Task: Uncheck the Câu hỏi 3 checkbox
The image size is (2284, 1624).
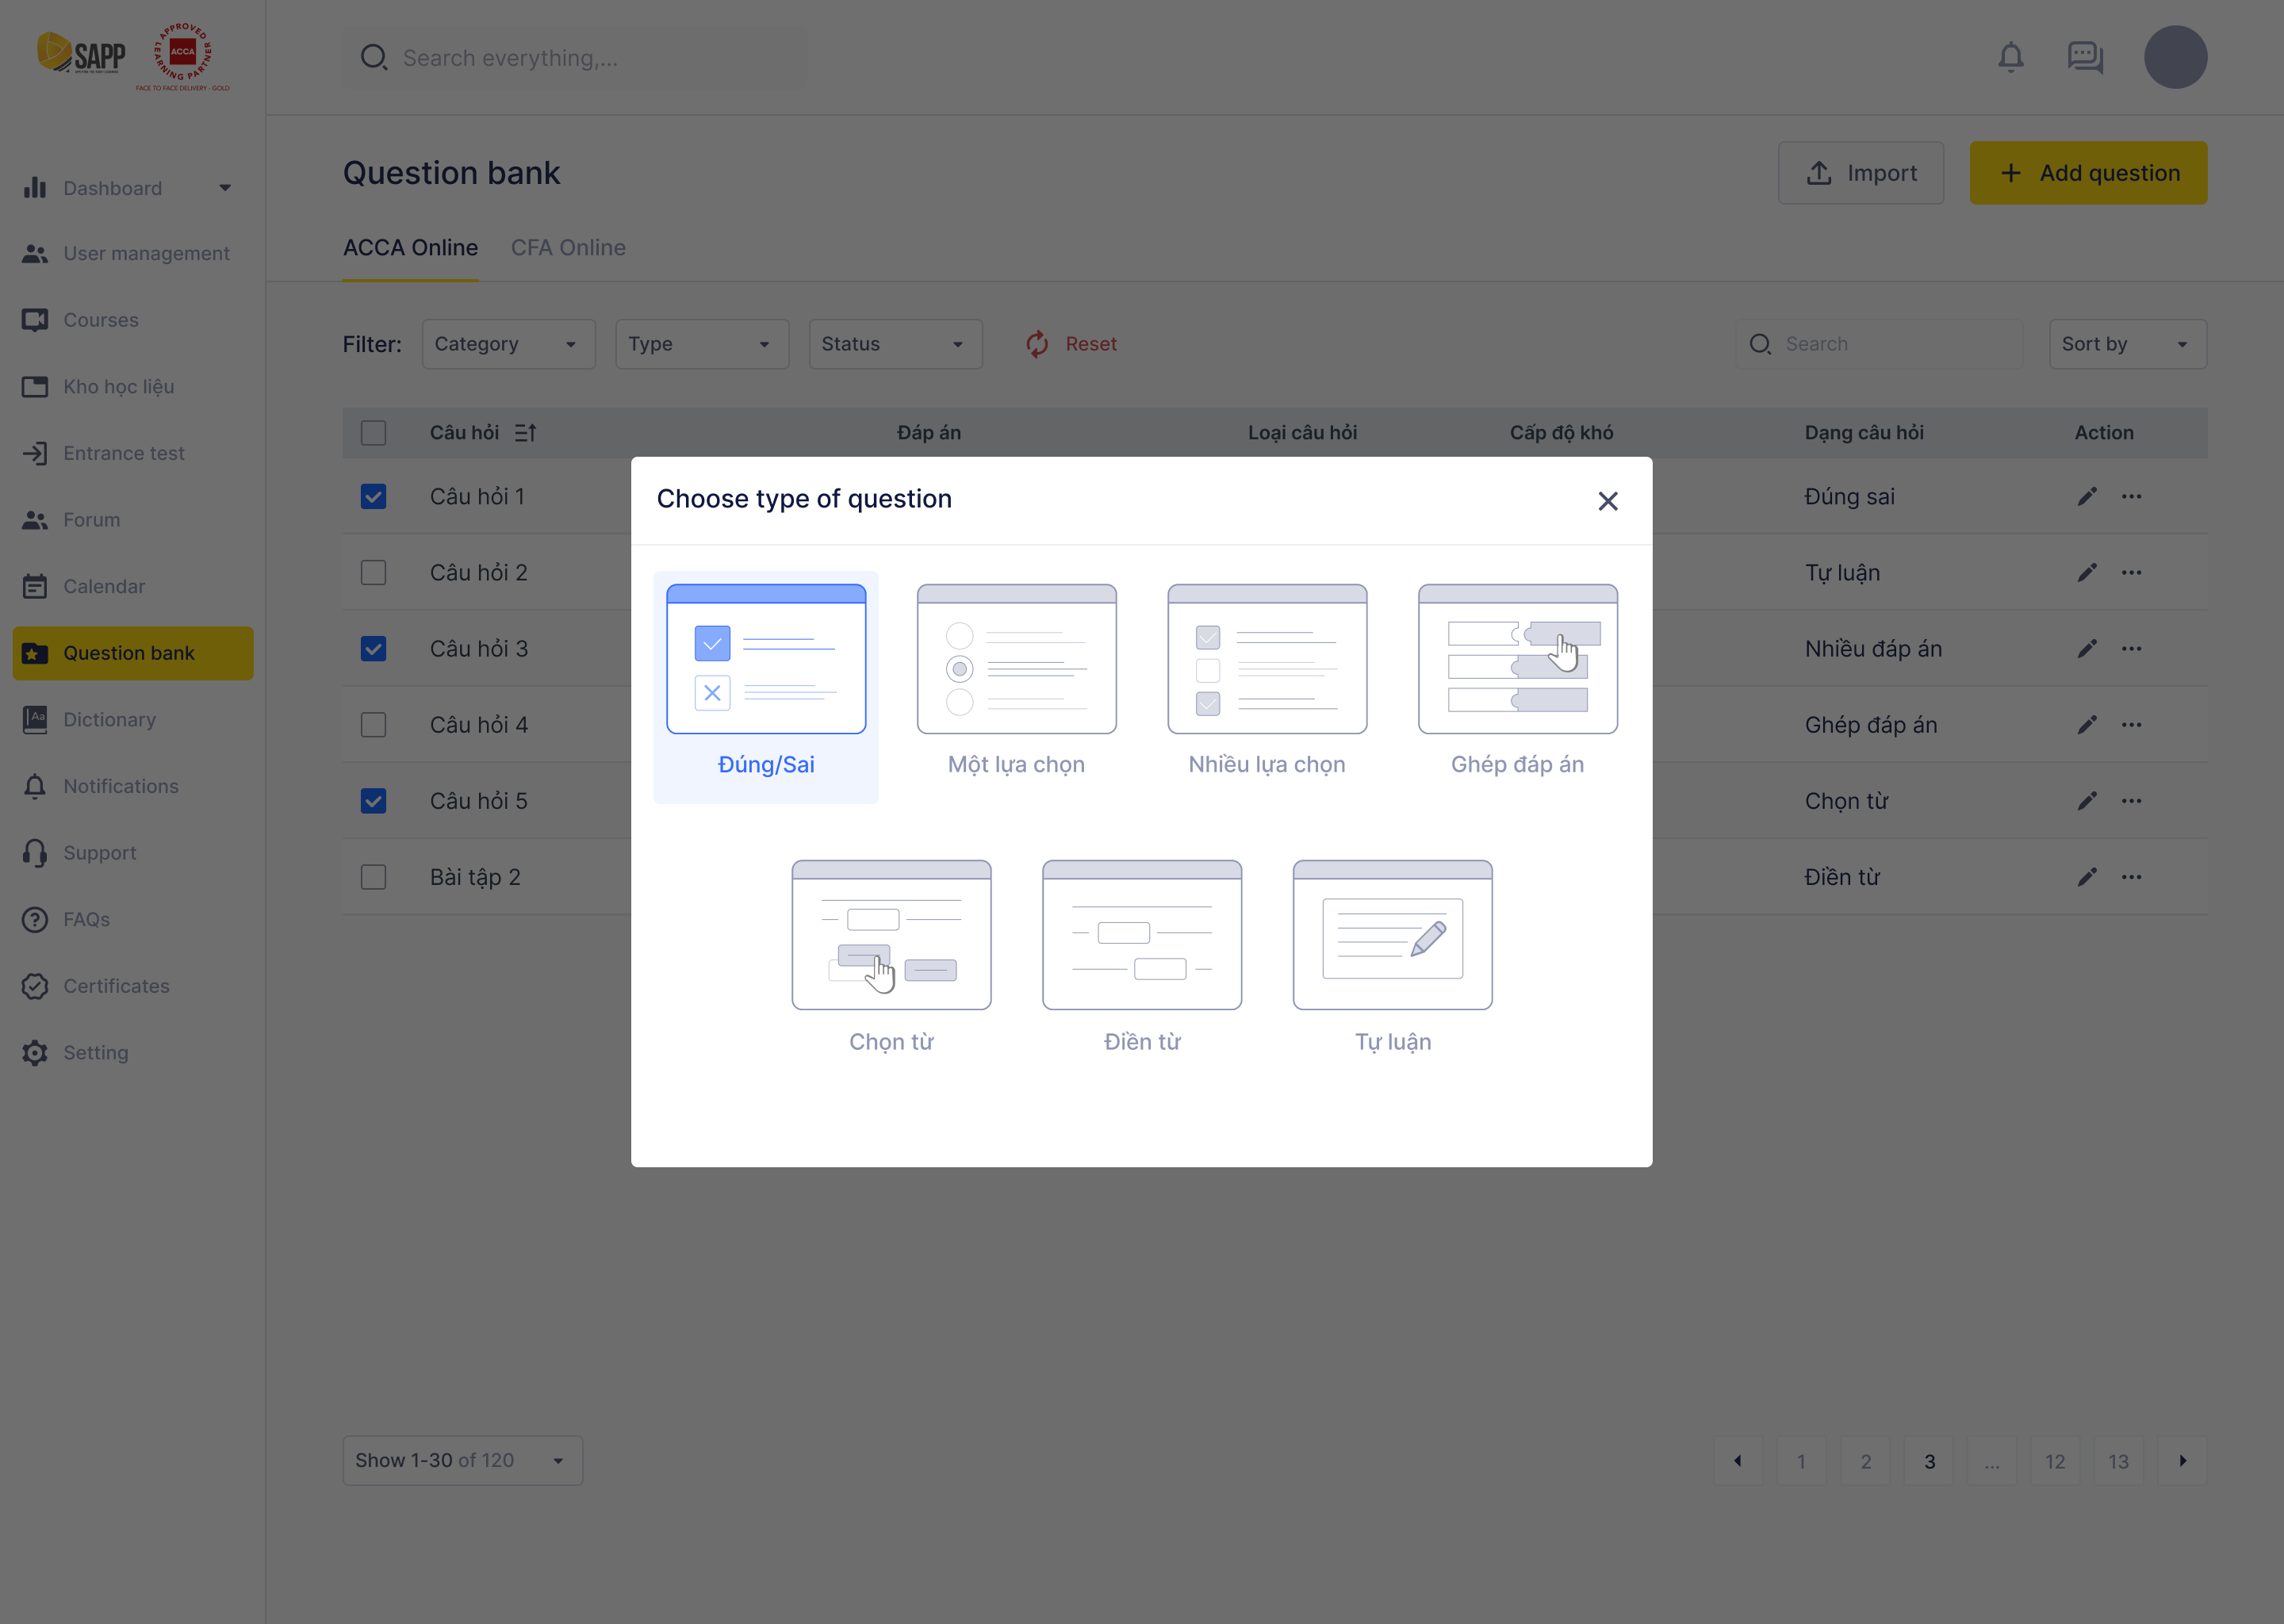Action: coord(373,648)
